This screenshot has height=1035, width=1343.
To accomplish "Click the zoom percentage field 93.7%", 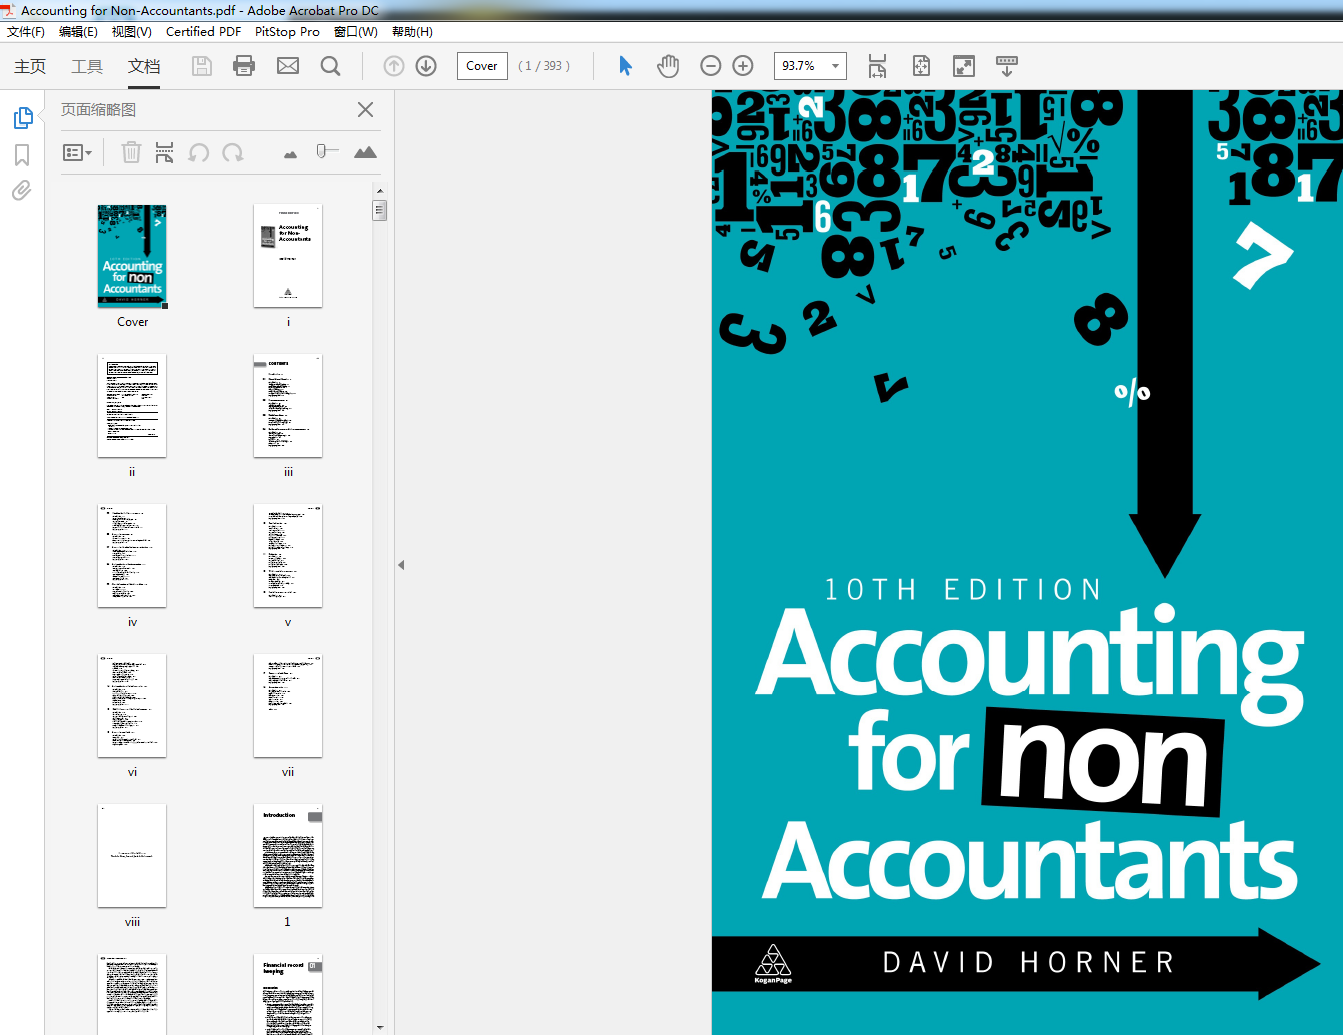I will [x=799, y=66].
